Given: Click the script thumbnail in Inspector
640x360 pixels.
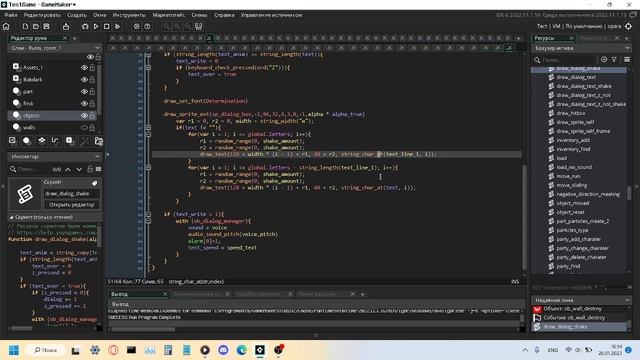Looking at the screenshot, I should (x=25, y=194).
